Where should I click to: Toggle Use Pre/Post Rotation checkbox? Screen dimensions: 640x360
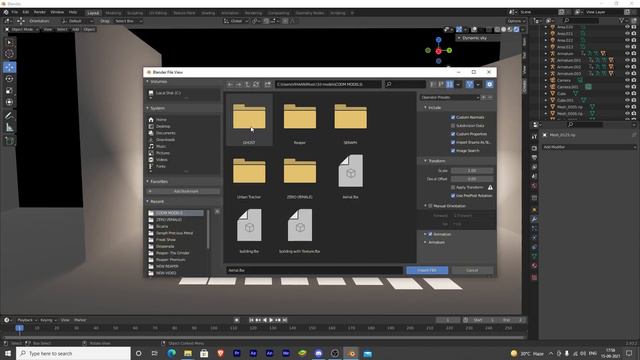pos(453,196)
